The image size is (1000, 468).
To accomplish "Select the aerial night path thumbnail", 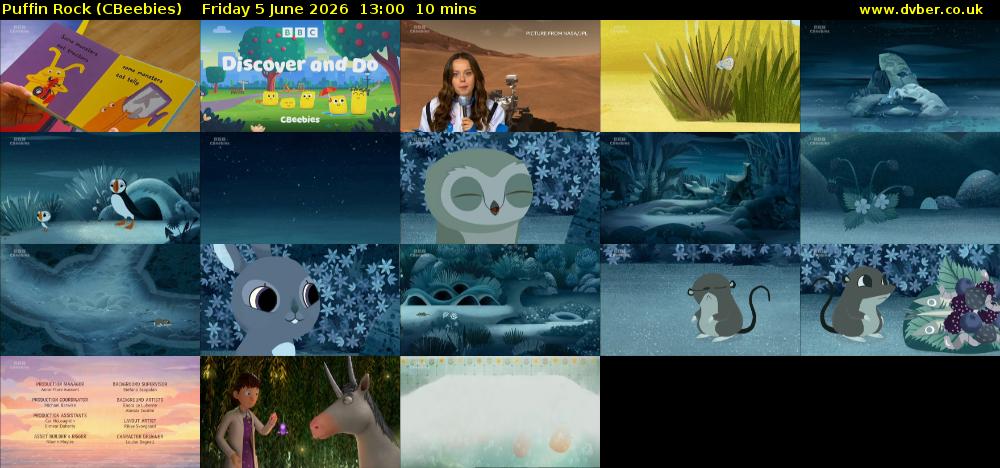I will coord(100,300).
